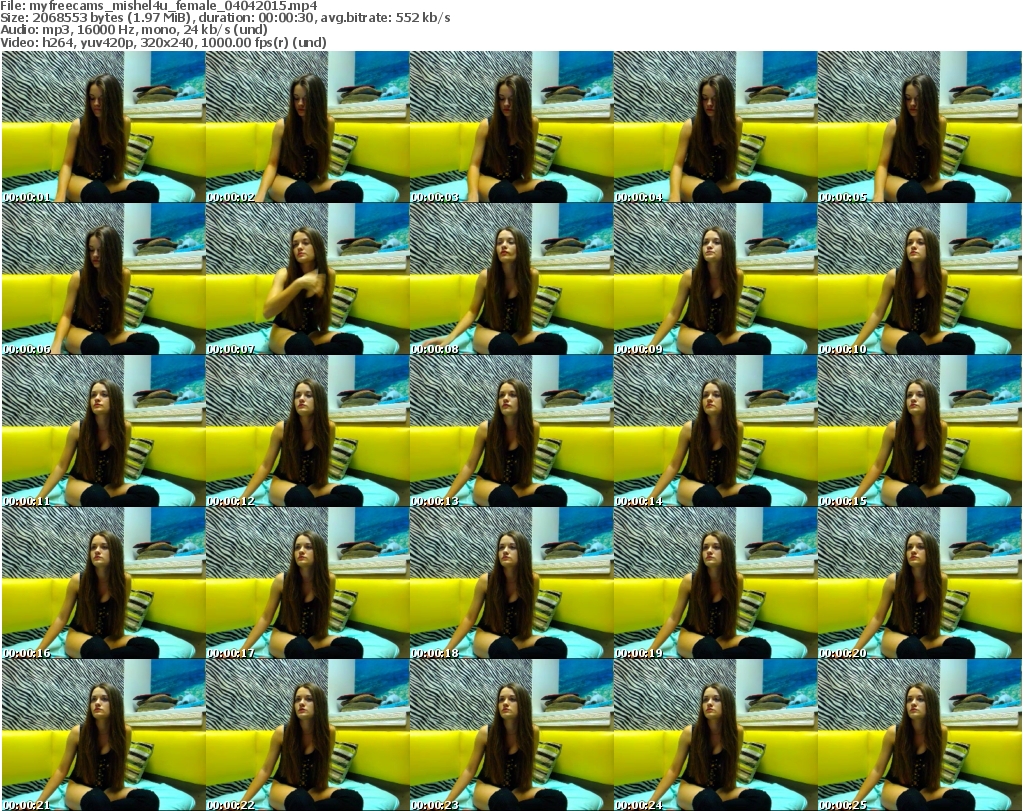
Task: Select the thumbnail stamped 00:00:05
Action: (x=919, y=127)
